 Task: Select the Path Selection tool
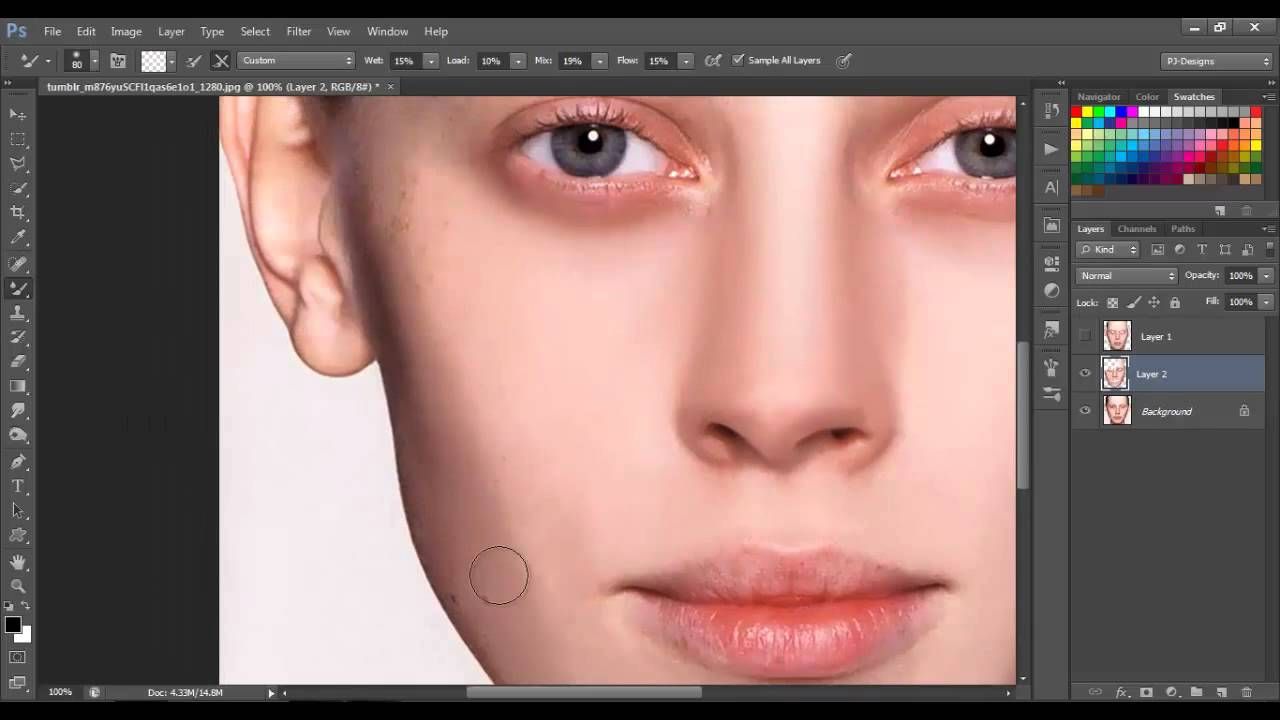pyautogui.click(x=18, y=511)
